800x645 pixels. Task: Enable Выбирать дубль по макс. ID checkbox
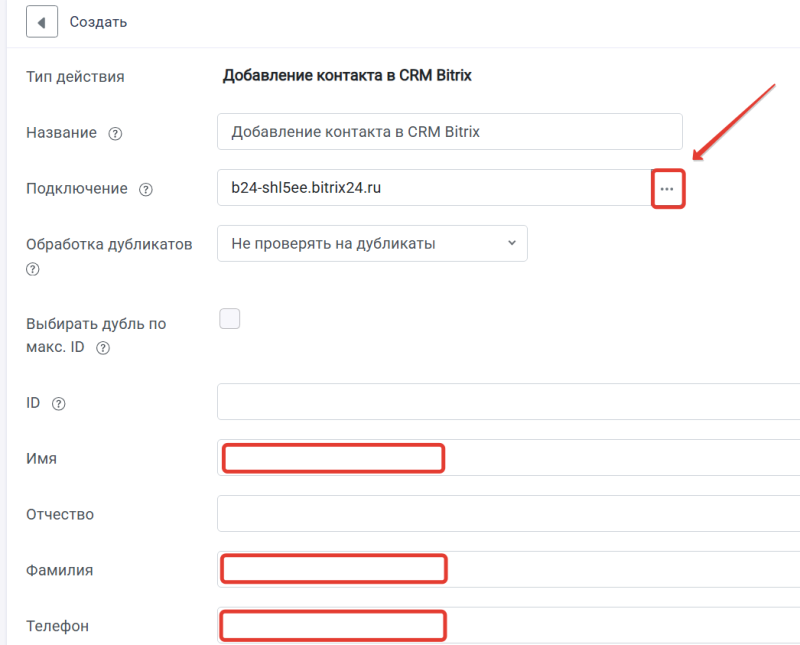230,319
